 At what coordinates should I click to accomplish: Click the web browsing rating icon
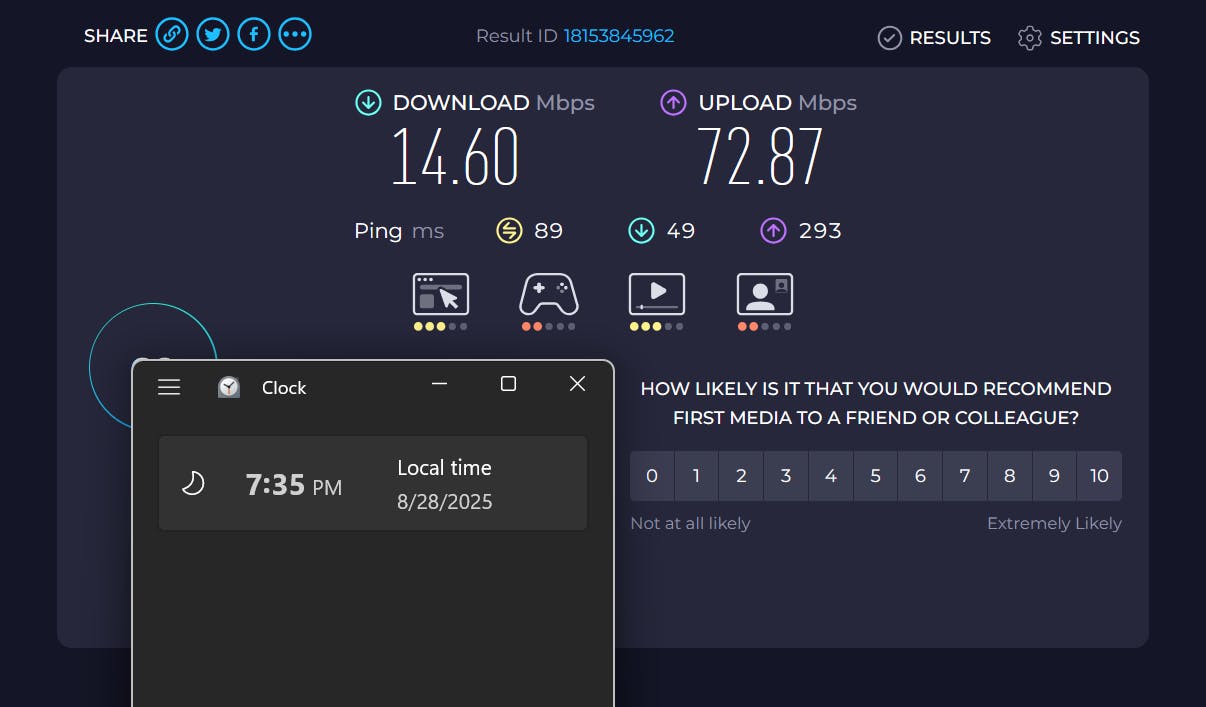pyautogui.click(x=441, y=295)
